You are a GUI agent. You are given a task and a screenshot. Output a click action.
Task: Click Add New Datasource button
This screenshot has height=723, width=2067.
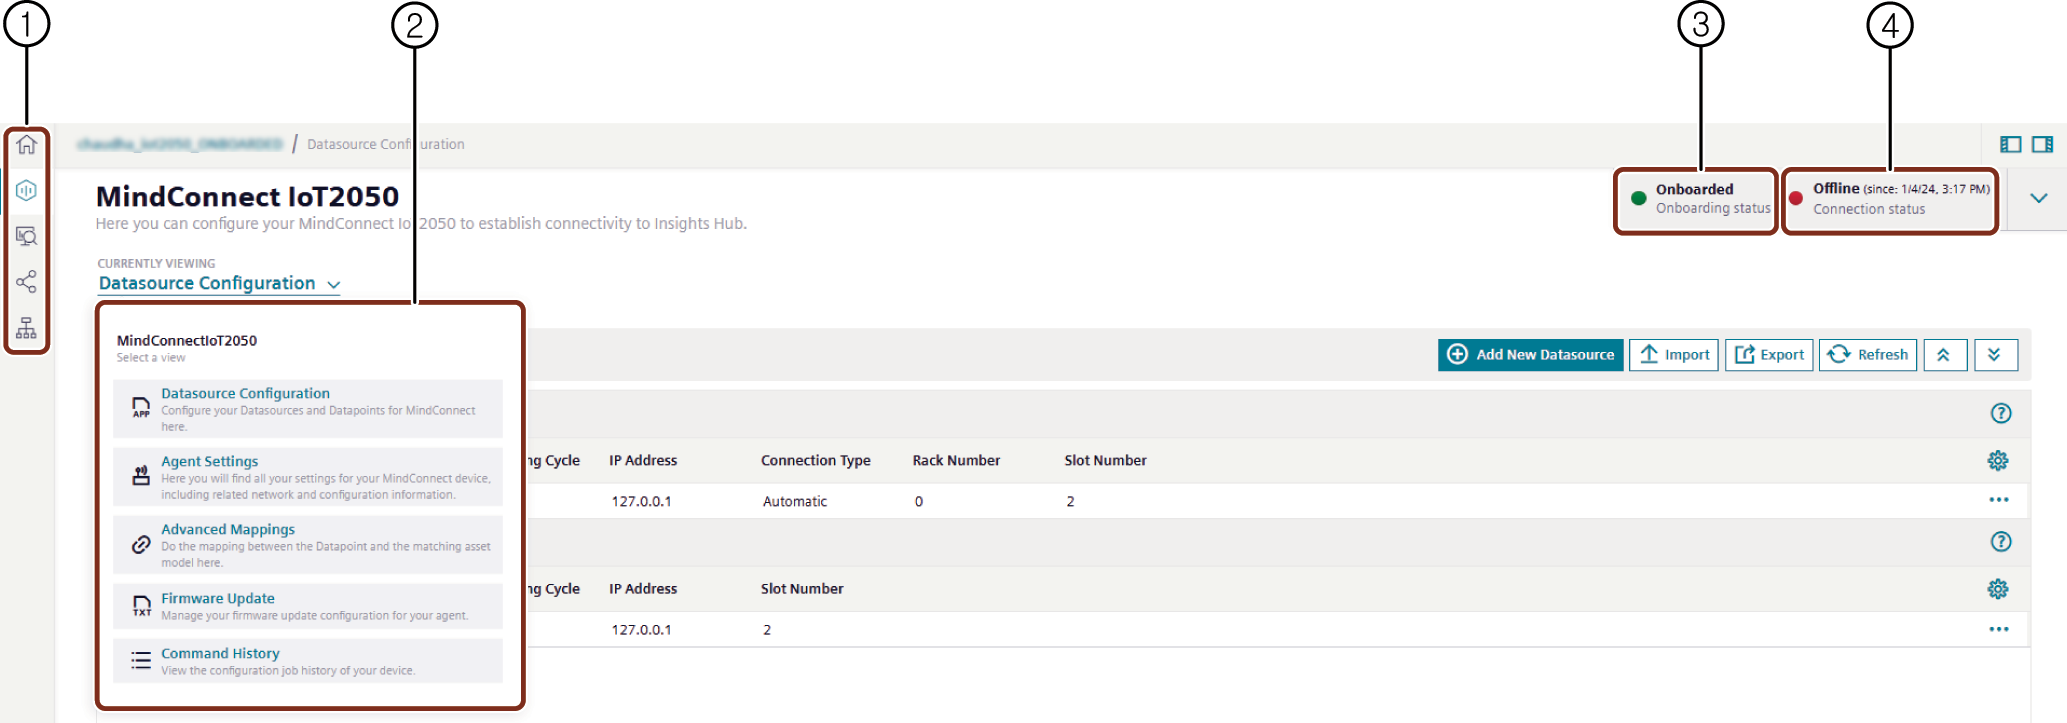coord(1531,355)
